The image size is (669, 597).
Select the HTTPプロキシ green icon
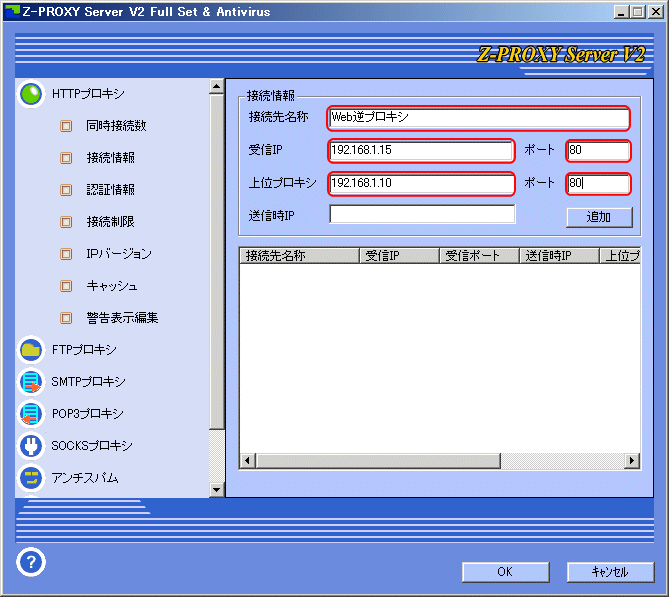(x=31, y=93)
